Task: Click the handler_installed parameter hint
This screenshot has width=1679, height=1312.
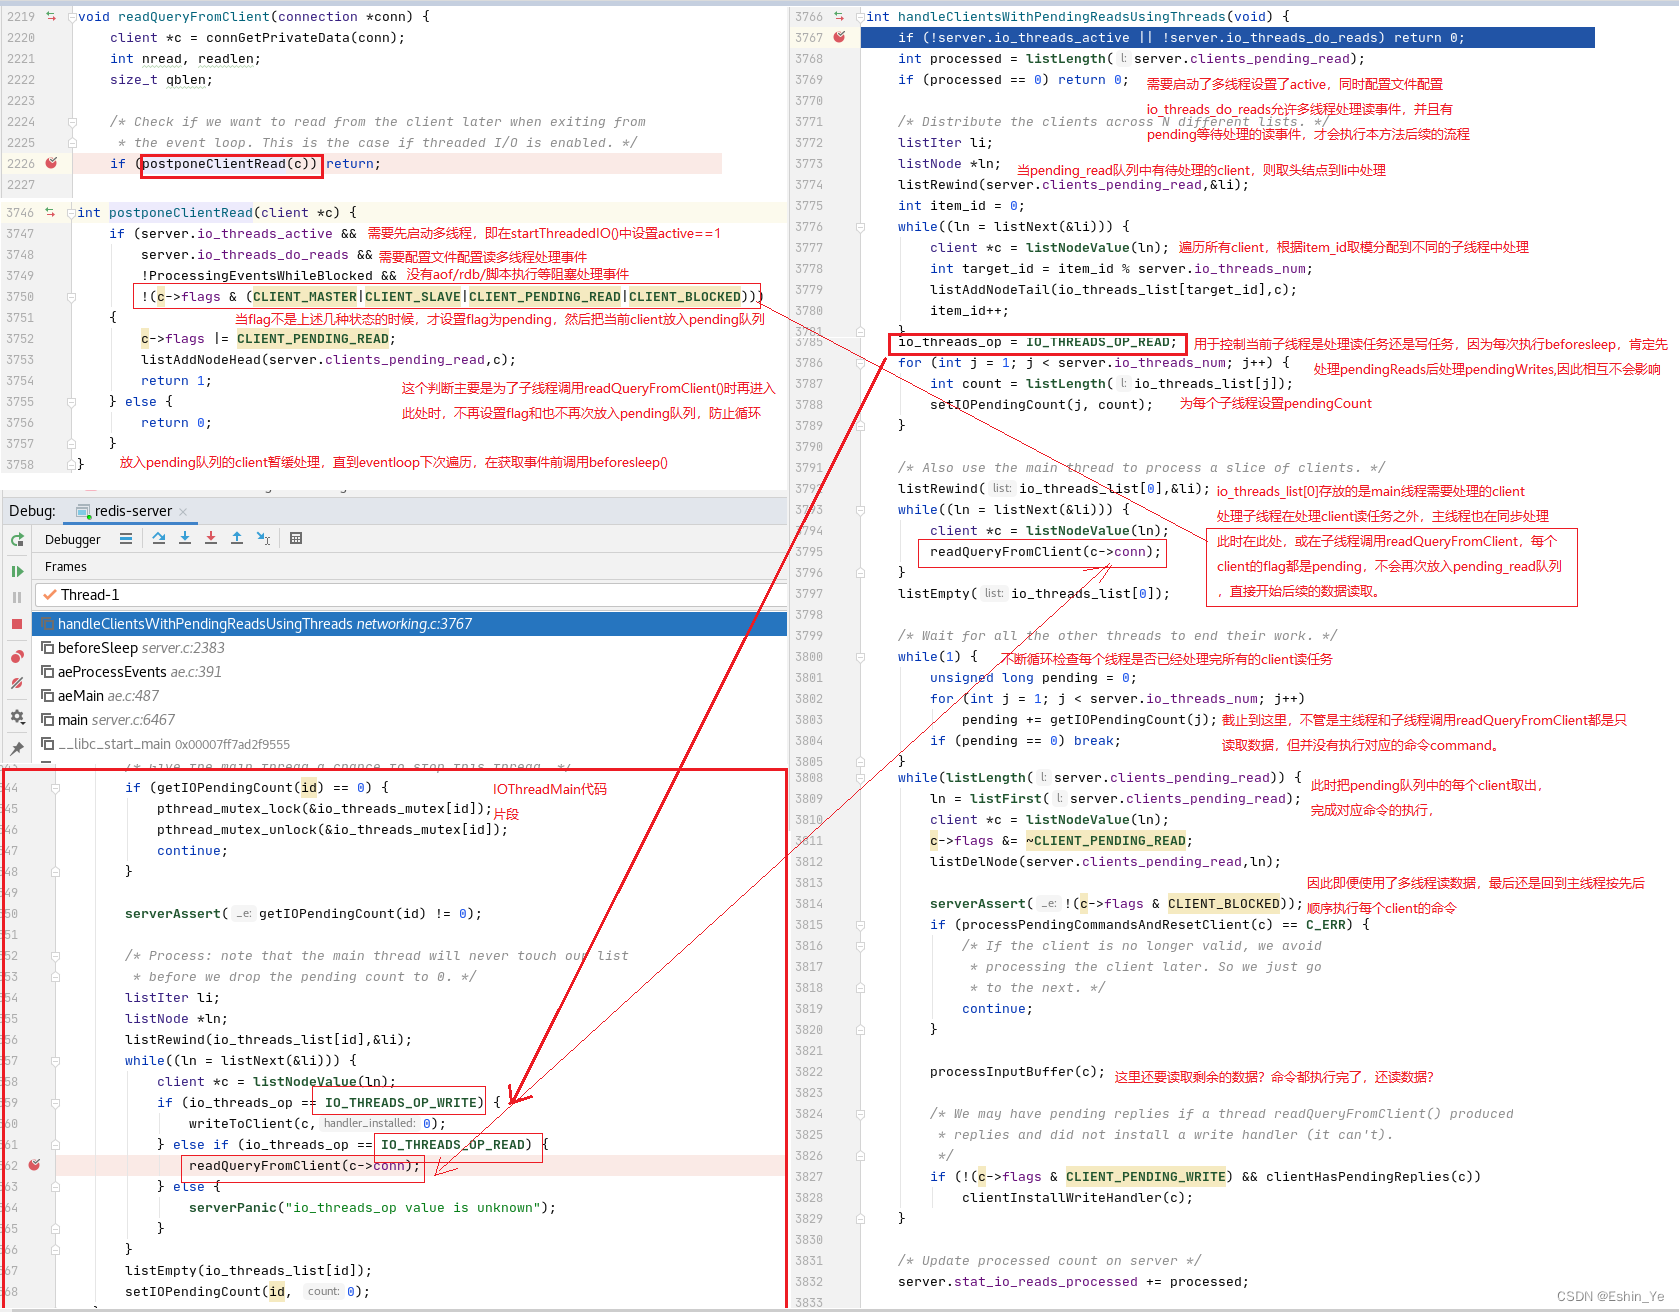Action: (x=369, y=1124)
